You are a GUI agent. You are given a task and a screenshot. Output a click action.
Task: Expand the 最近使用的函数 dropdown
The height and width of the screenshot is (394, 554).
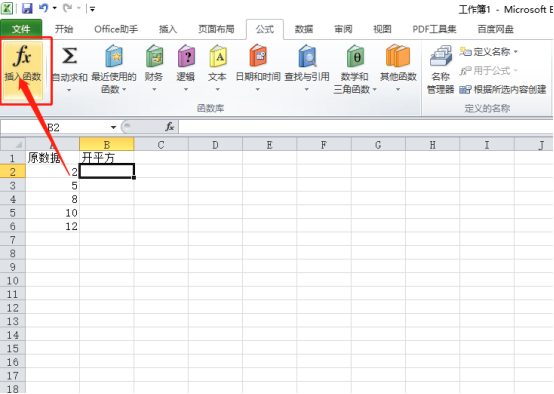pos(124,90)
